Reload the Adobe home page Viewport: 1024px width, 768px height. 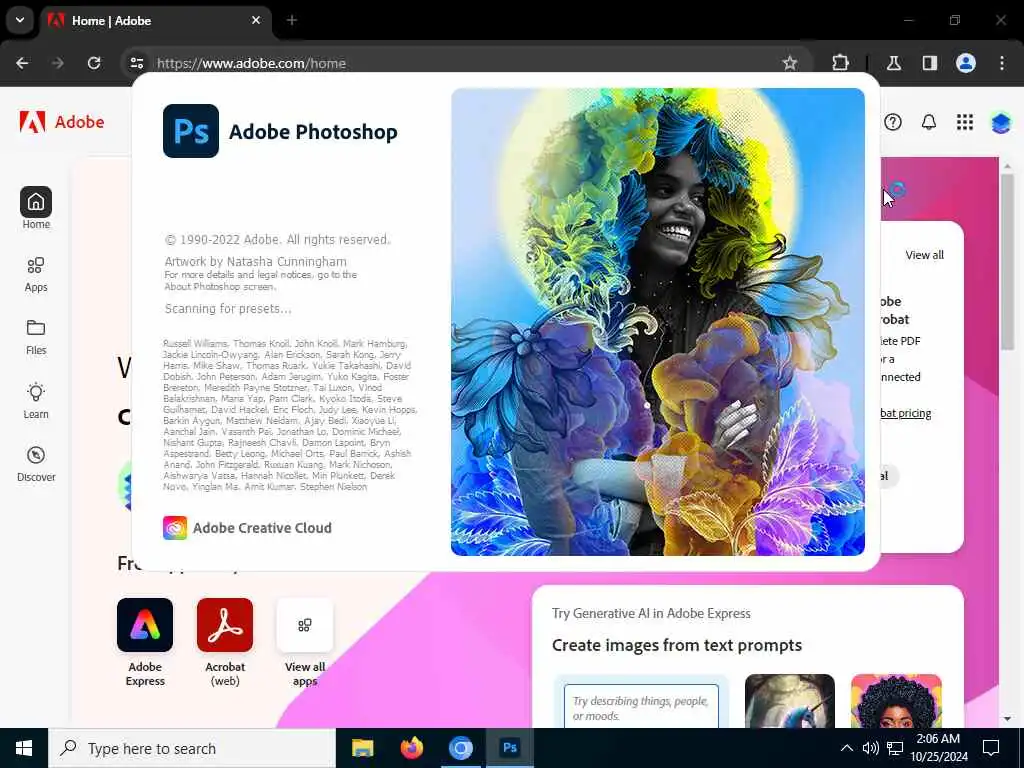pyautogui.click(x=94, y=63)
